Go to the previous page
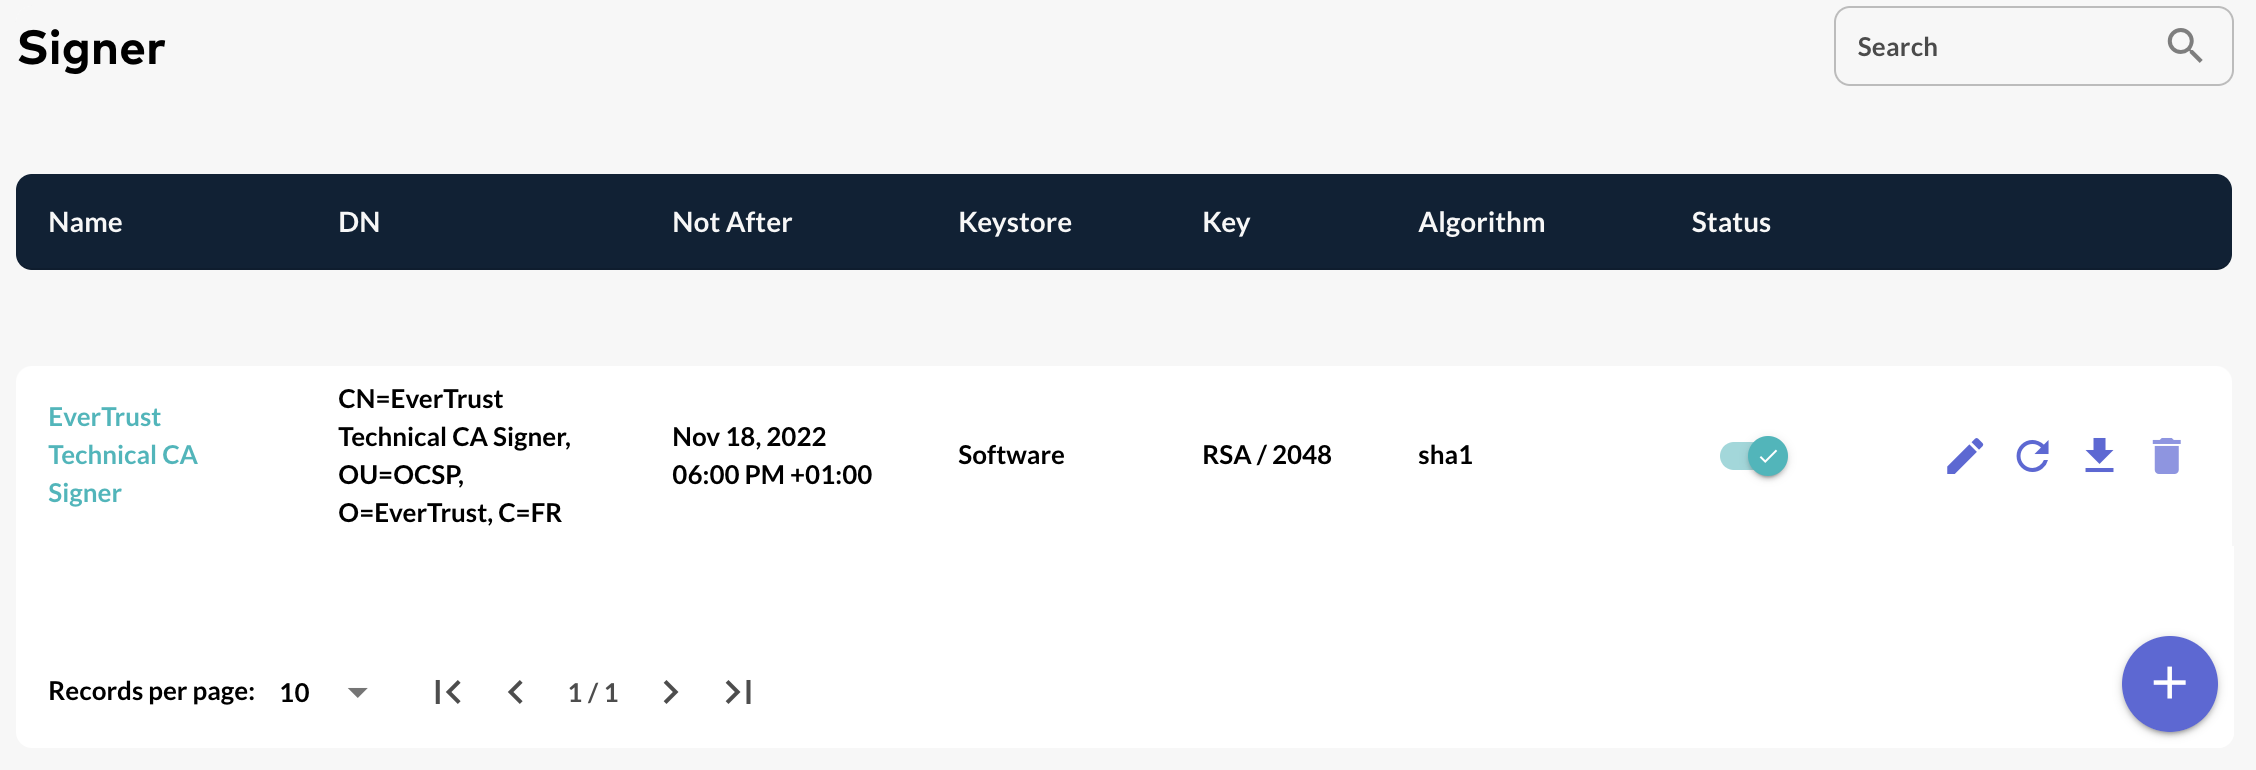Image resolution: width=2256 pixels, height=770 pixels. click(x=516, y=691)
